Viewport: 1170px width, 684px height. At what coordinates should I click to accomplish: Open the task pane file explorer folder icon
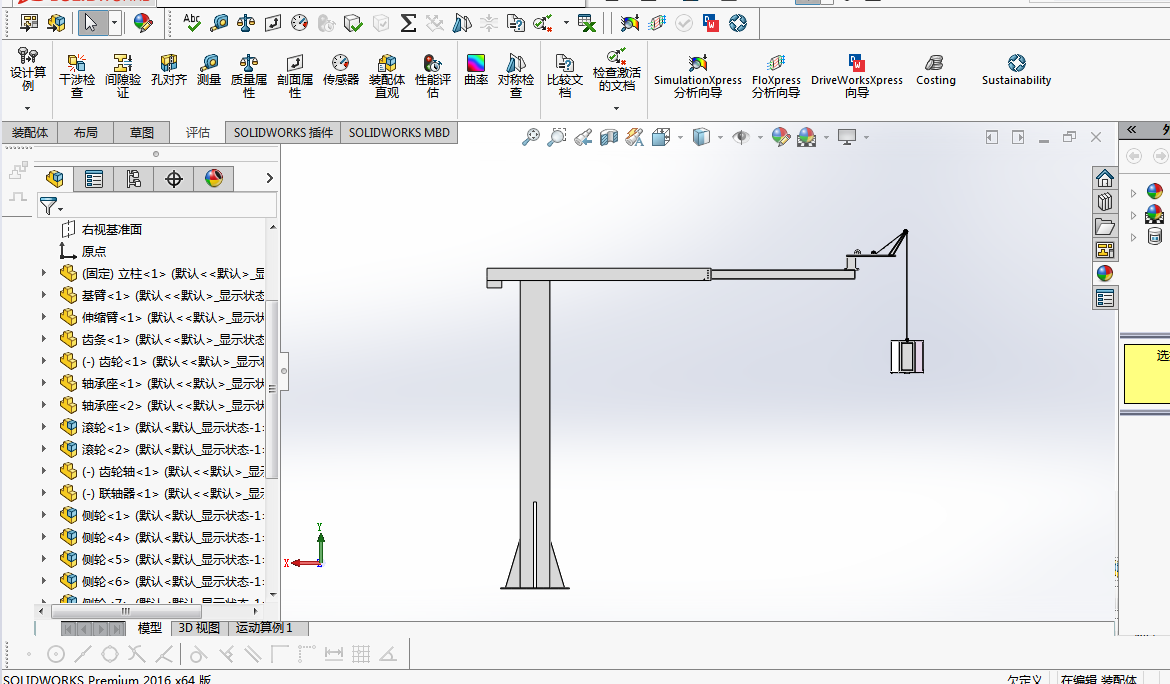pyautogui.click(x=1105, y=226)
